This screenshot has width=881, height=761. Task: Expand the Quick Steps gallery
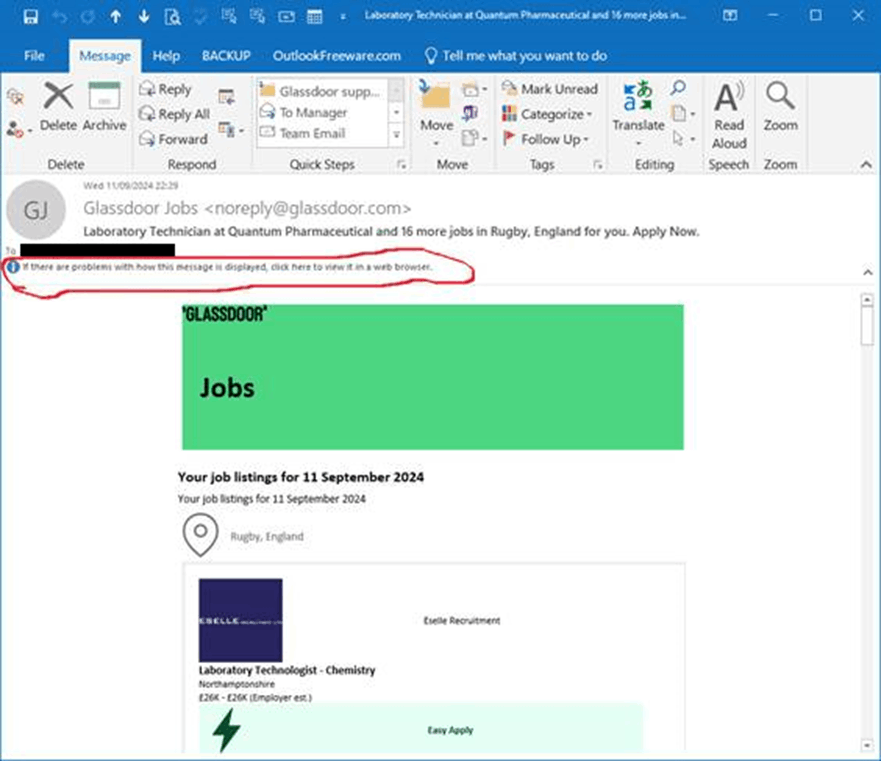click(x=396, y=135)
